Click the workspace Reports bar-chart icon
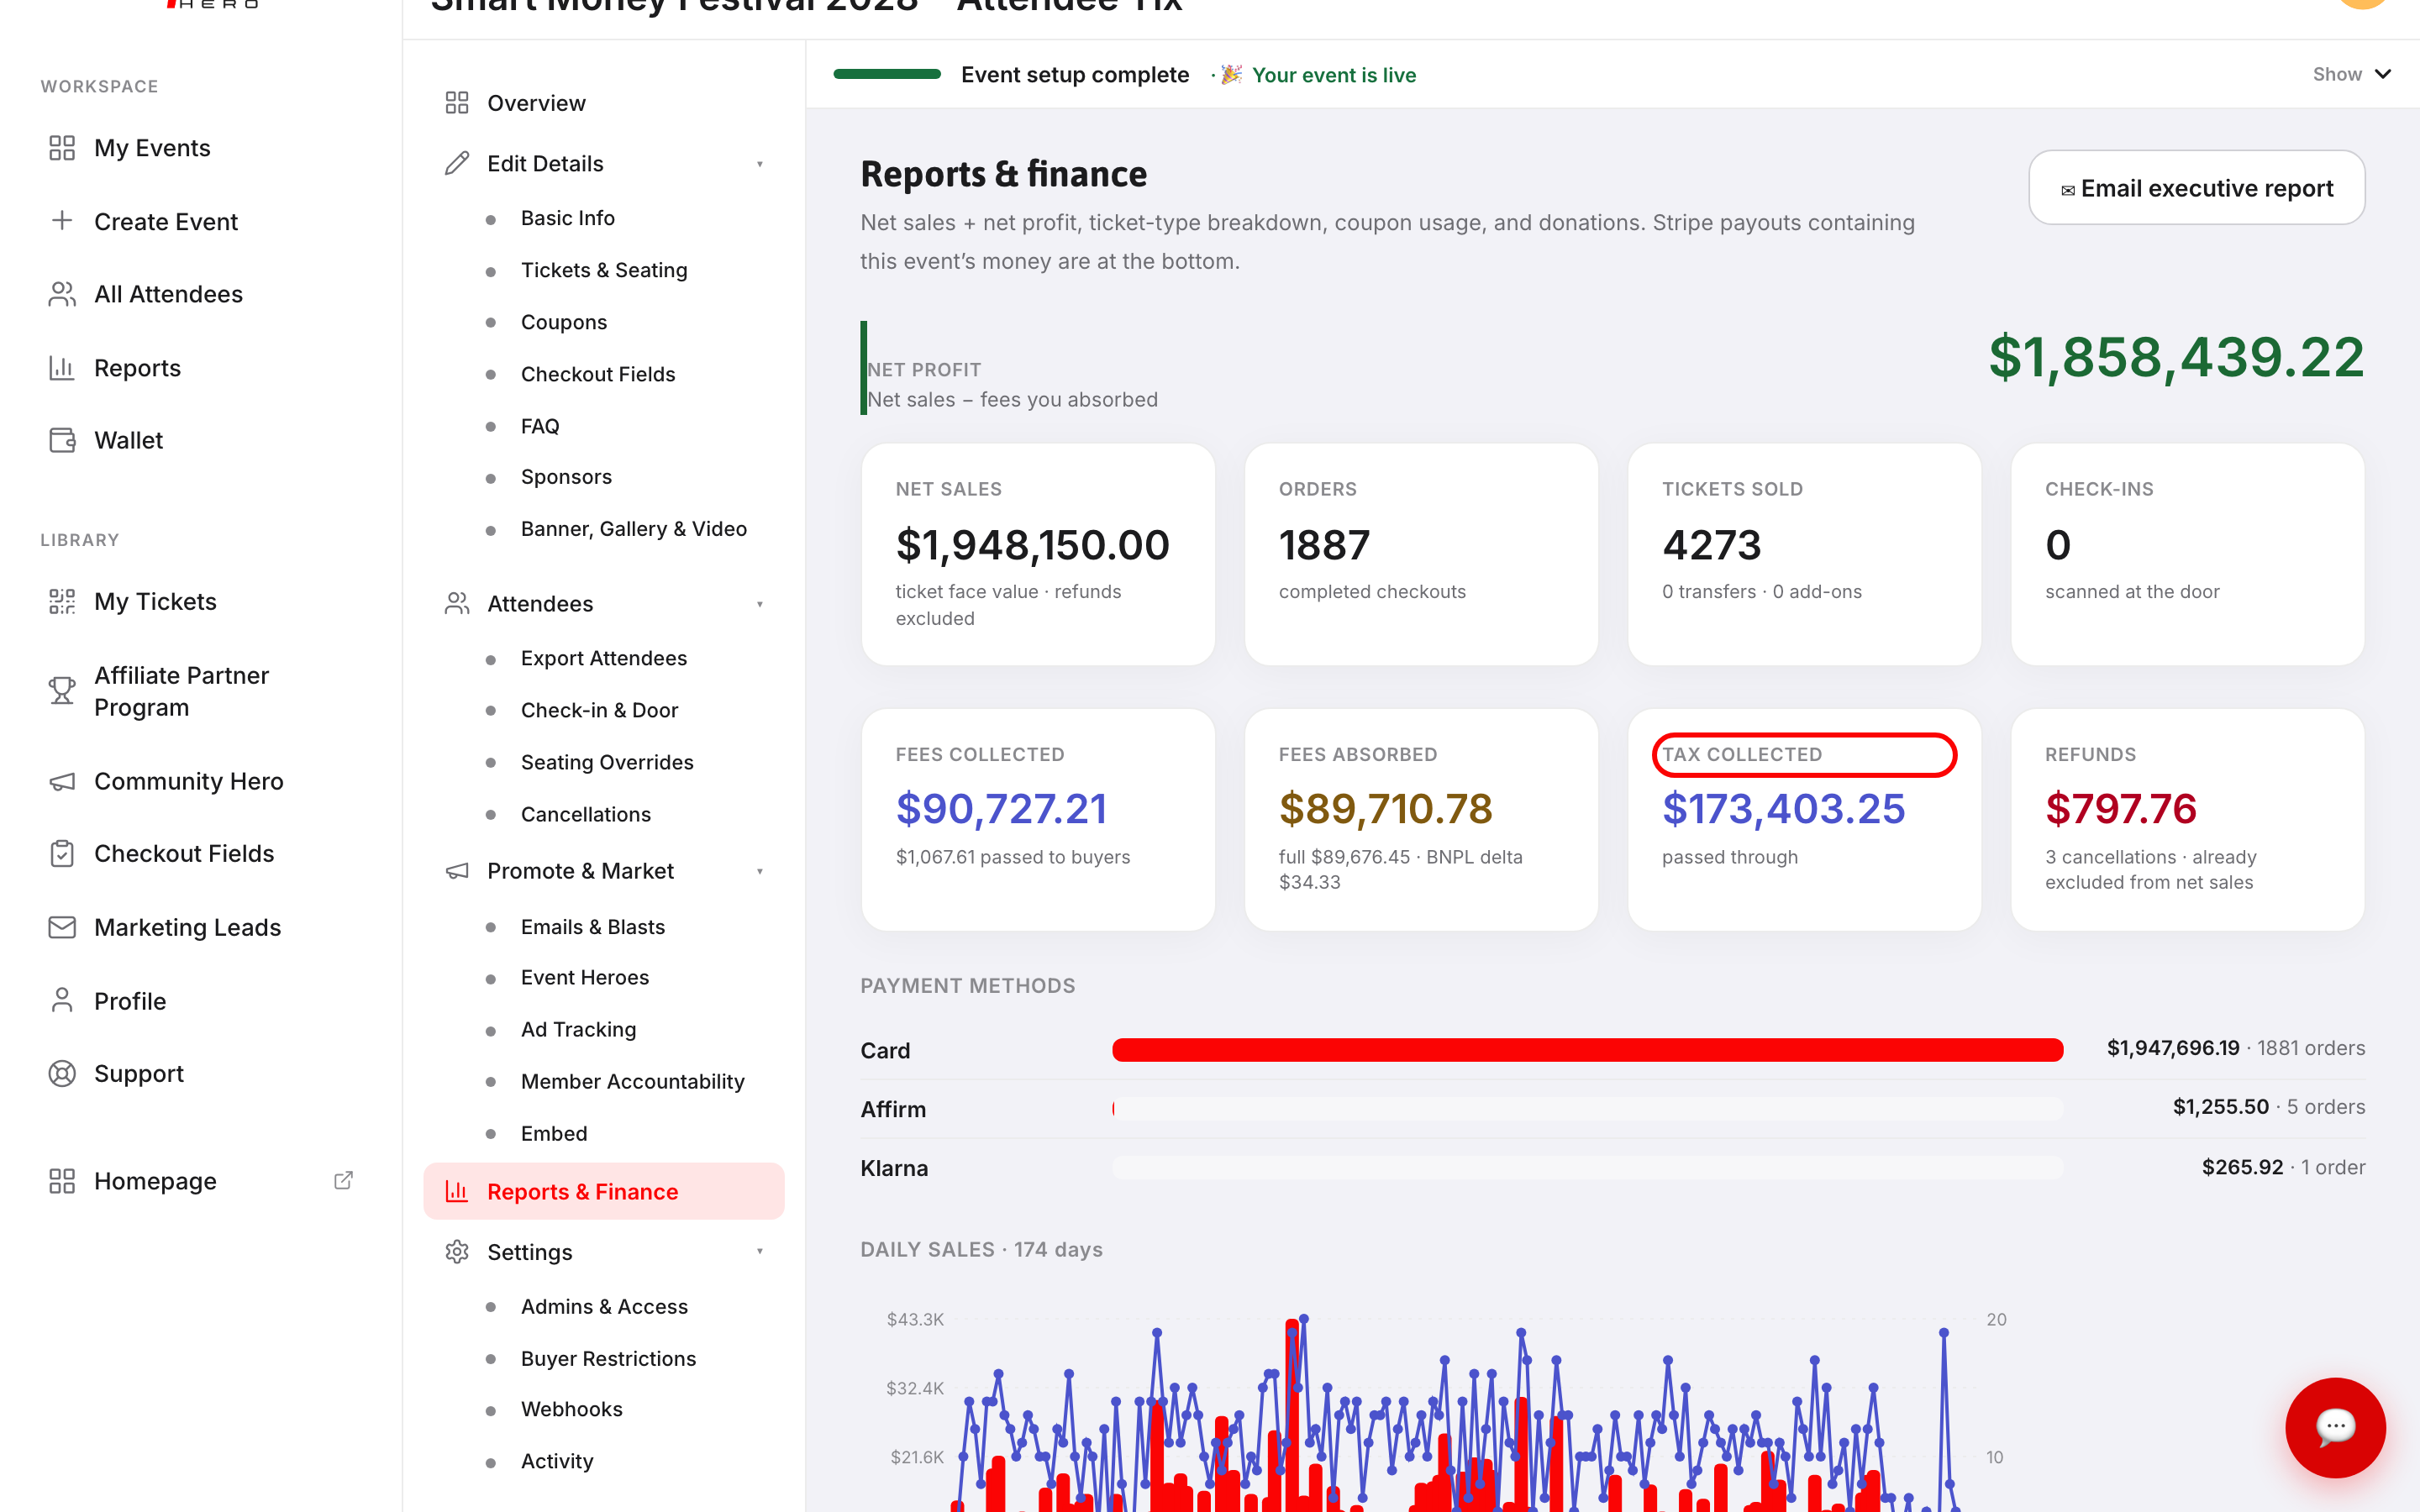 pos(62,368)
